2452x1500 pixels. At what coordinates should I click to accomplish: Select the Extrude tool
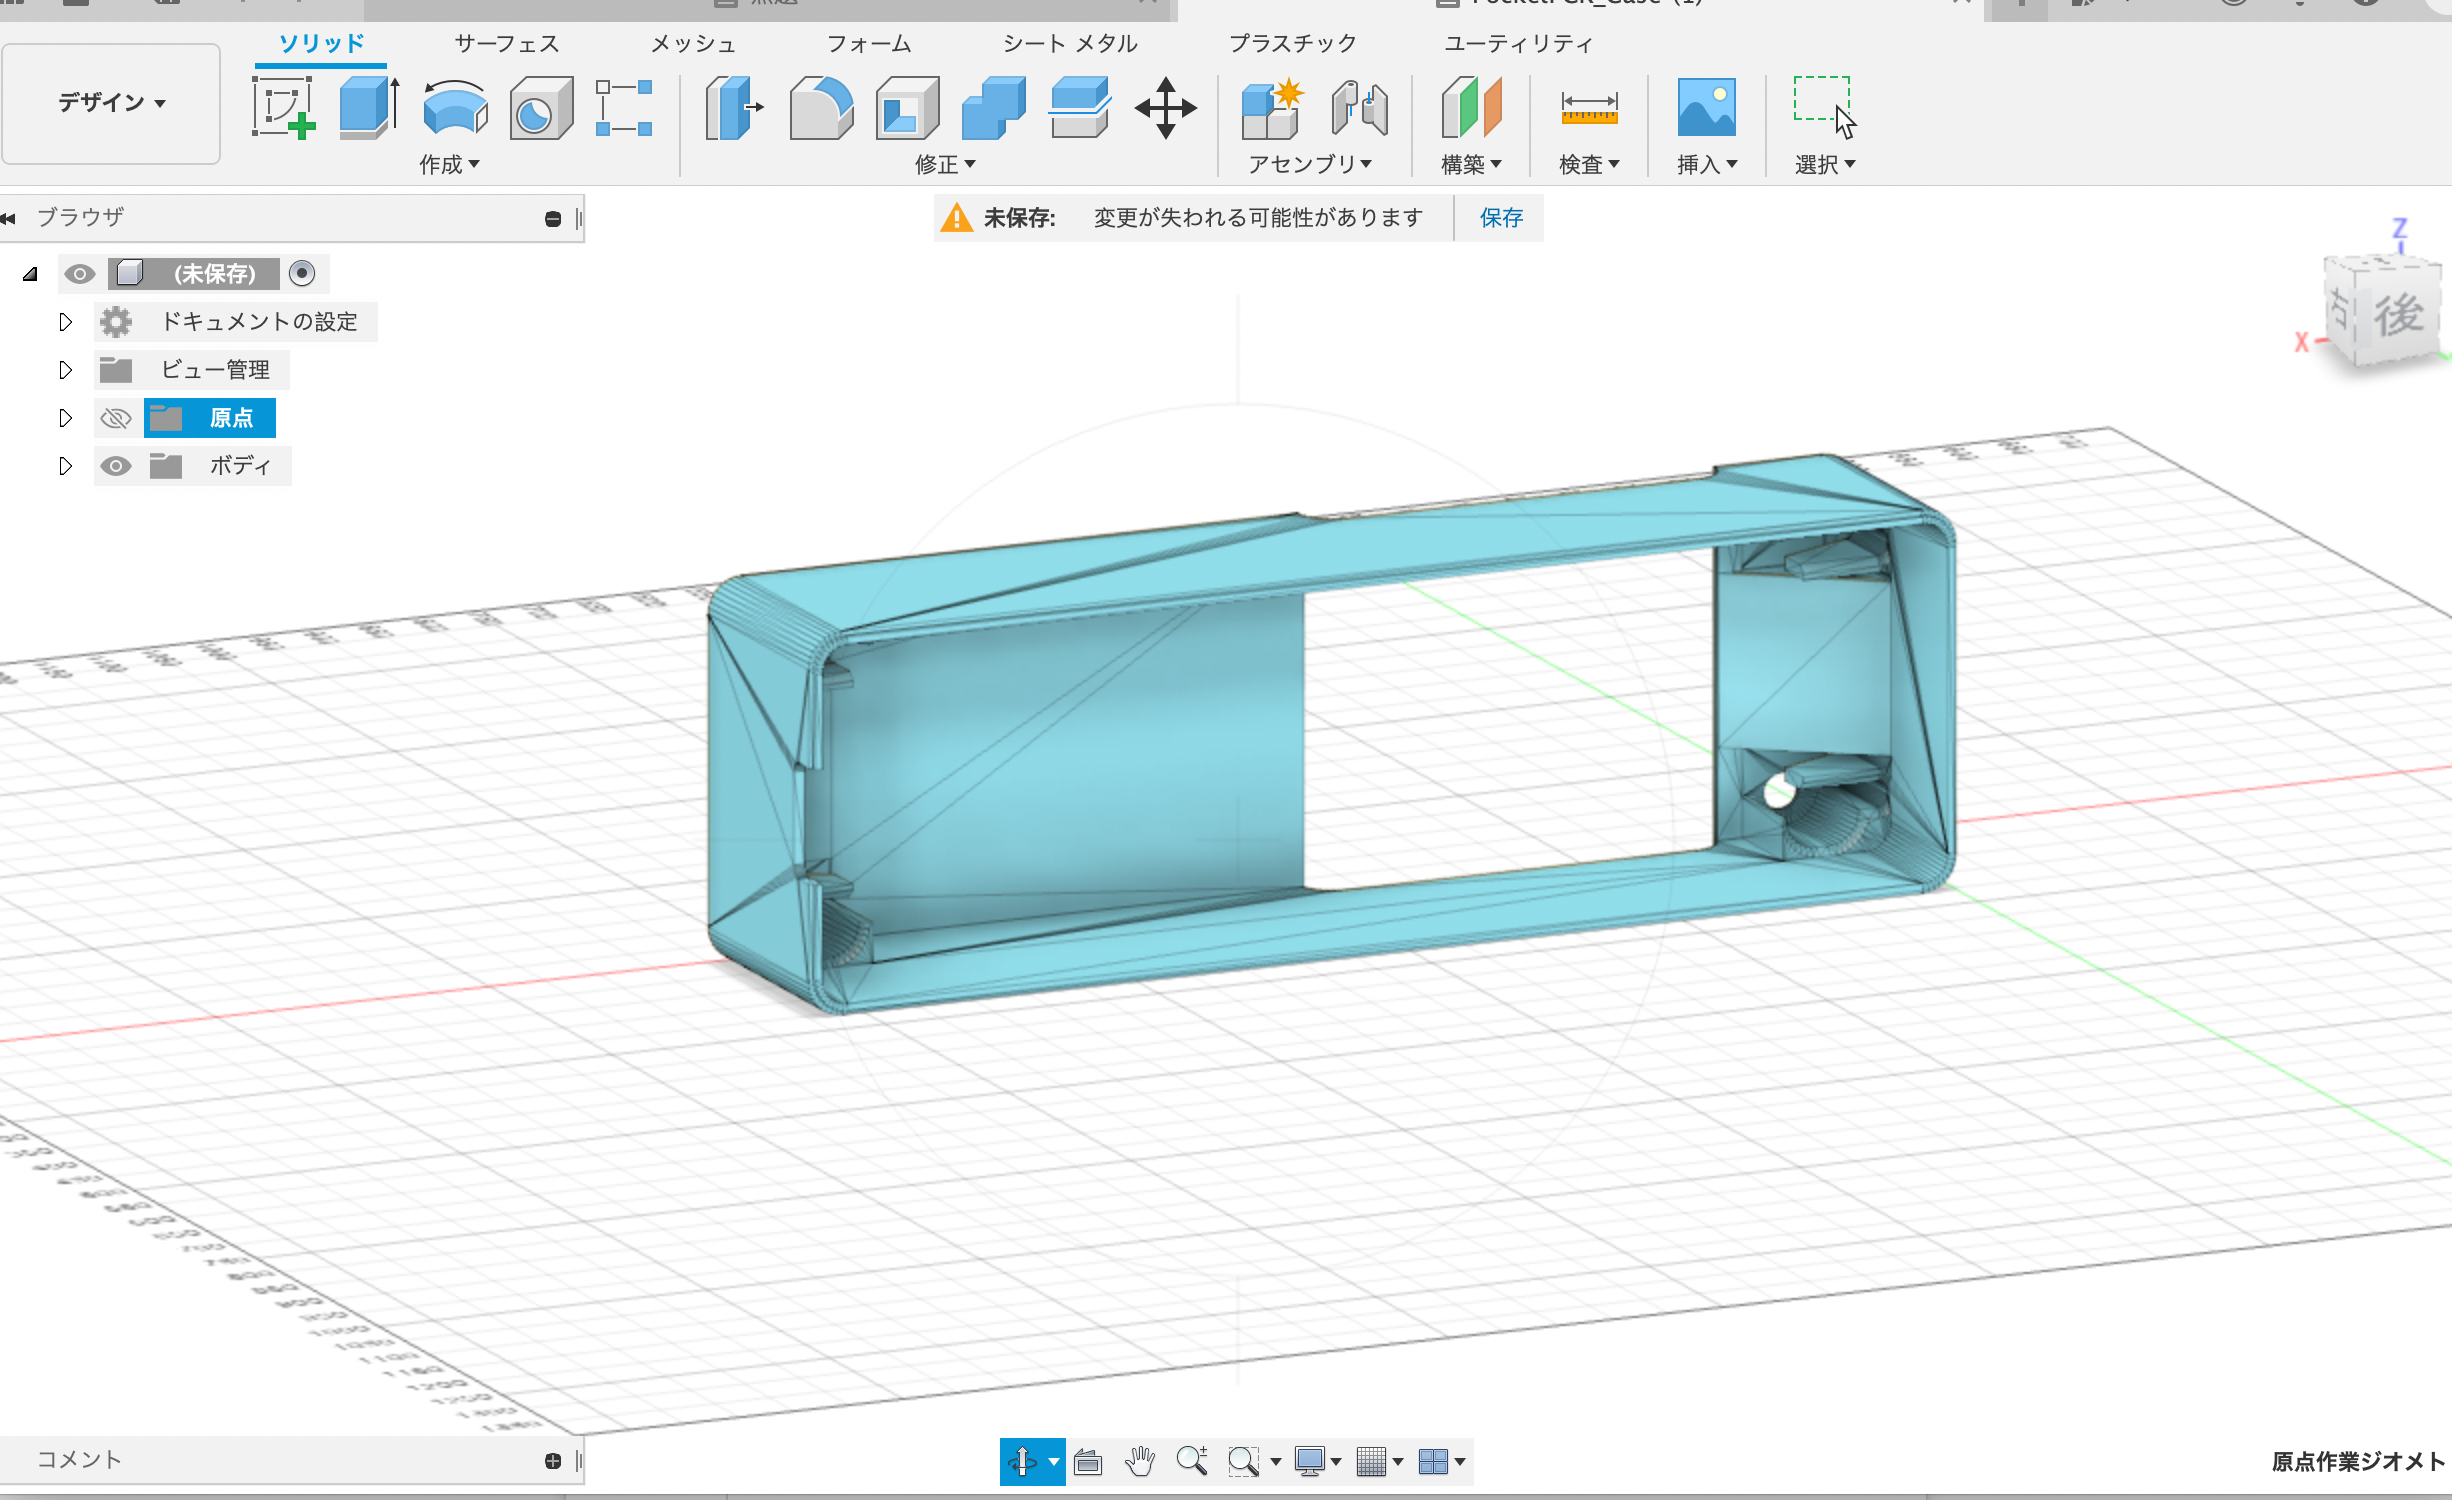click(369, 107)
